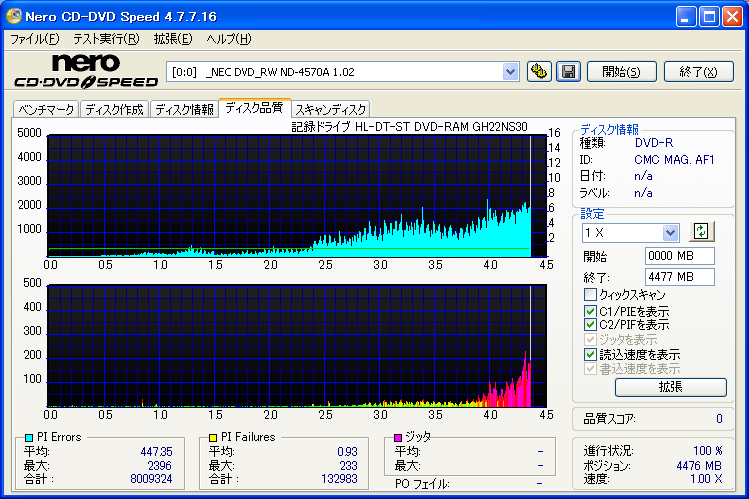The image size is (749, 499).
Task: Click the ポジション 4476 MB value
Action: pyautogui.click(x=699, y=466)
